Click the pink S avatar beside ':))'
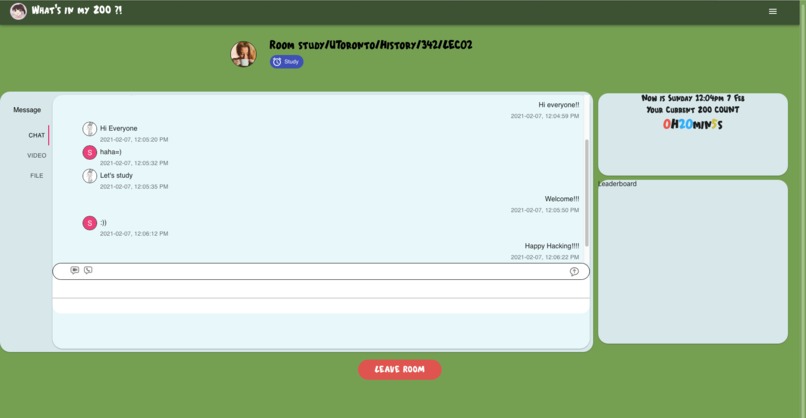 click(x=89, y=223)
